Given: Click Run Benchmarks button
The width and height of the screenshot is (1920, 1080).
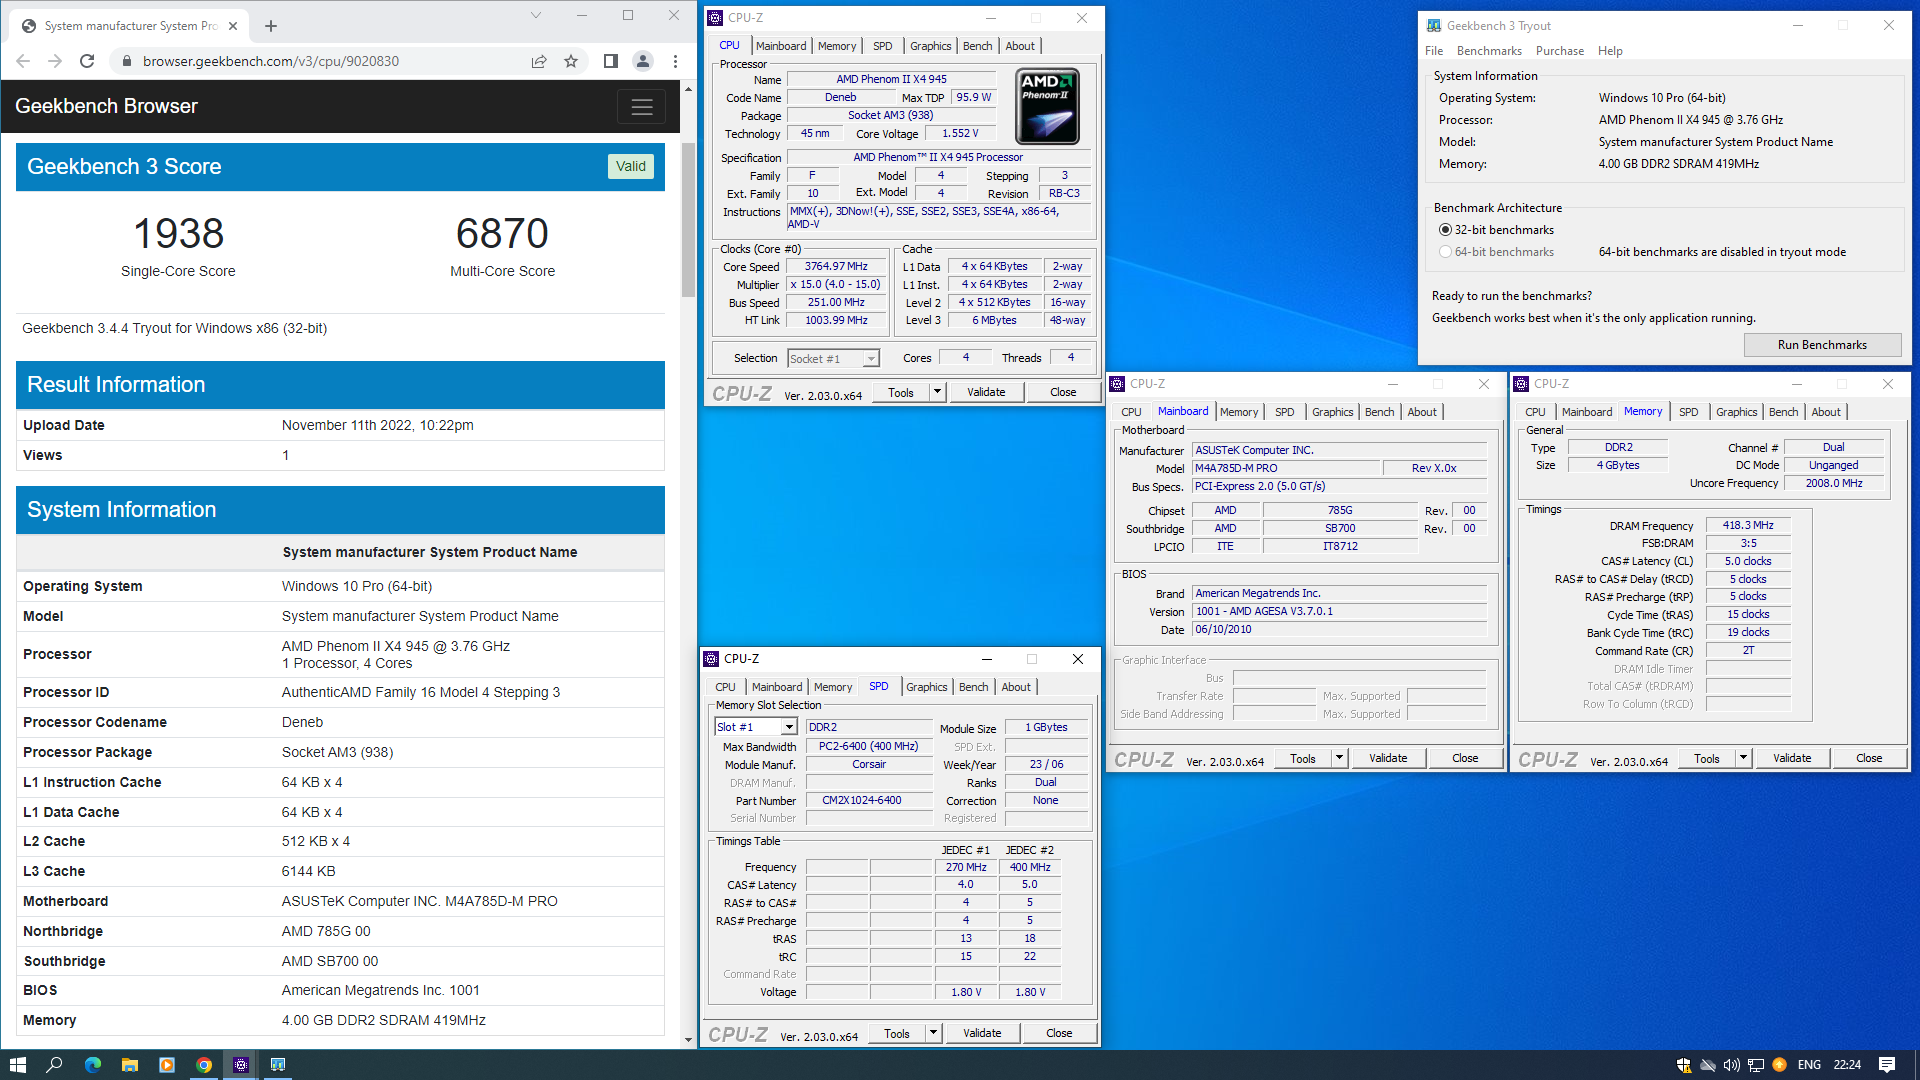Looking at the screenshot, I should [x=1822, y=345].
